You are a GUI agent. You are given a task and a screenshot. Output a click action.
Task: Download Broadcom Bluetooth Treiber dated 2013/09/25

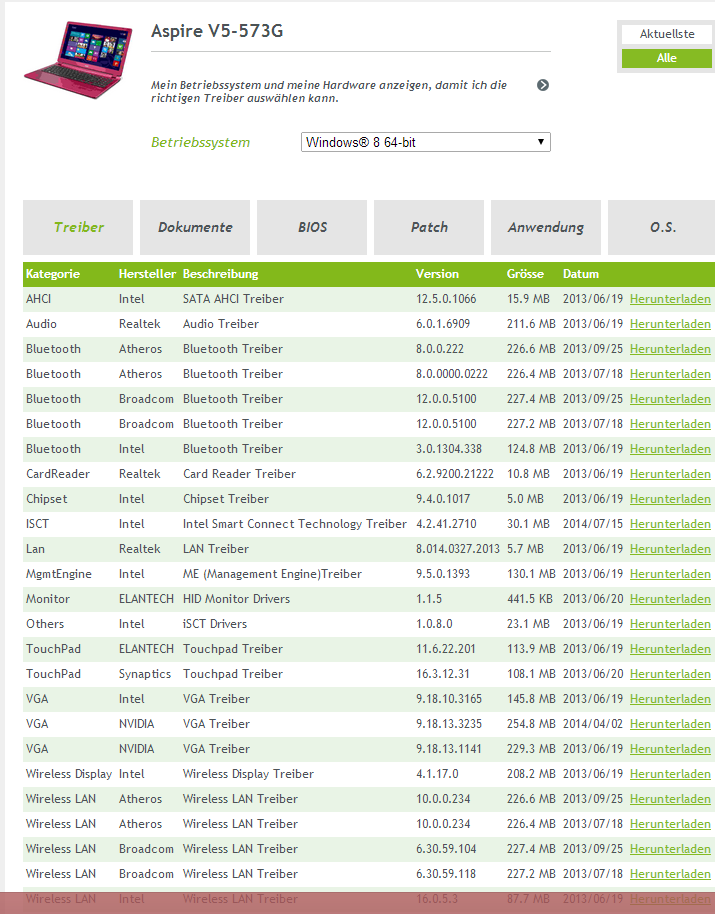670,399
